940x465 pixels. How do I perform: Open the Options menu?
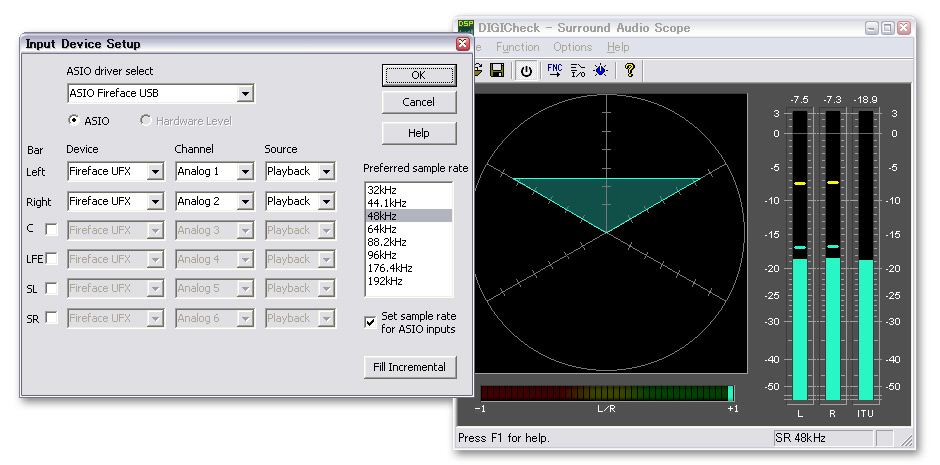click(572, 47)
